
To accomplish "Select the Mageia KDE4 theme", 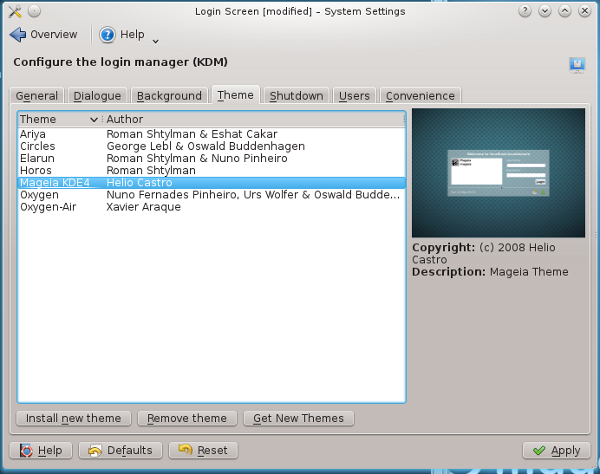I will [x=212, y=182].
